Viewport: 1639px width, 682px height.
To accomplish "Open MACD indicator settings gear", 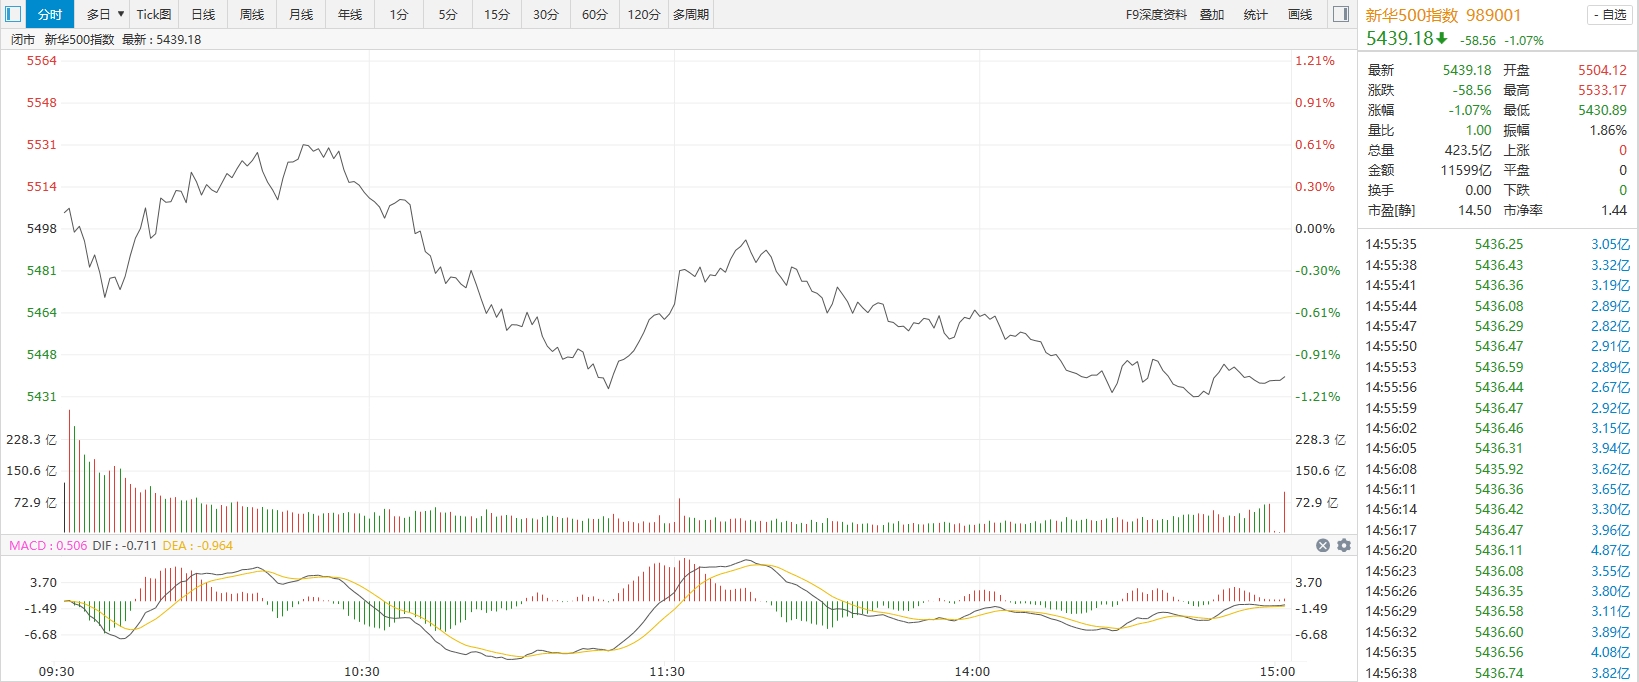I will (1344, 545).
